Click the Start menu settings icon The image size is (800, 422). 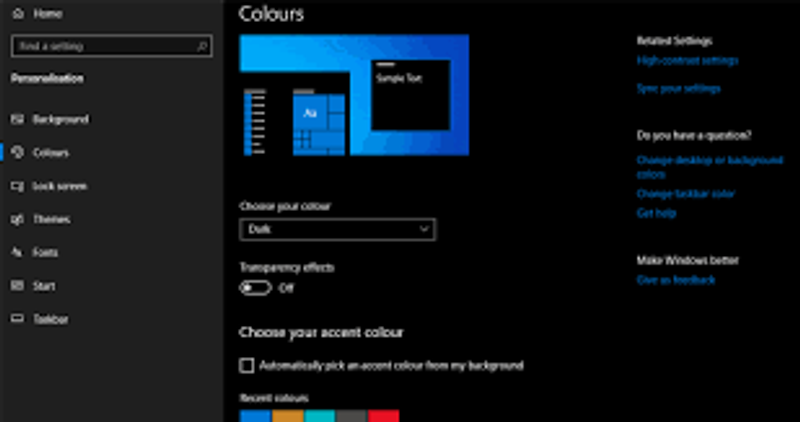point(18,286)
